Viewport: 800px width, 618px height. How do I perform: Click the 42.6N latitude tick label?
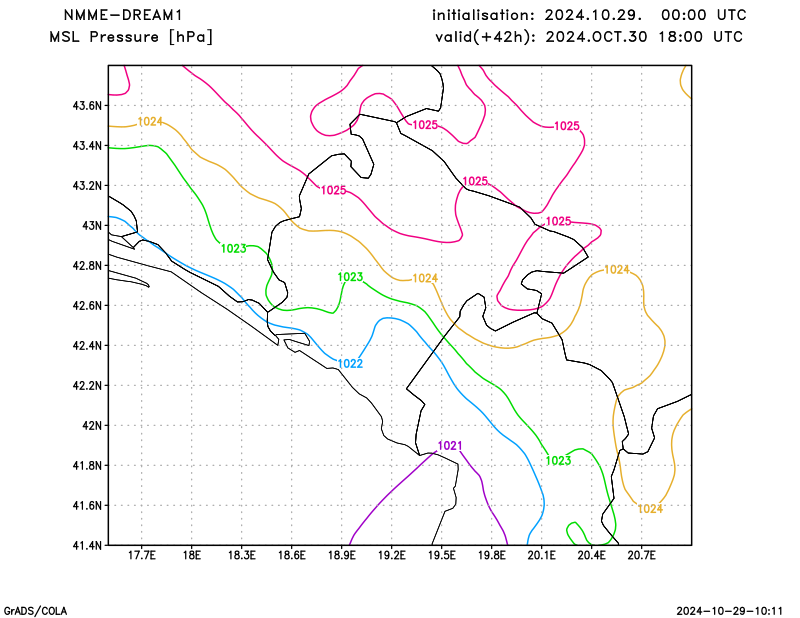[x=87, y=306]
